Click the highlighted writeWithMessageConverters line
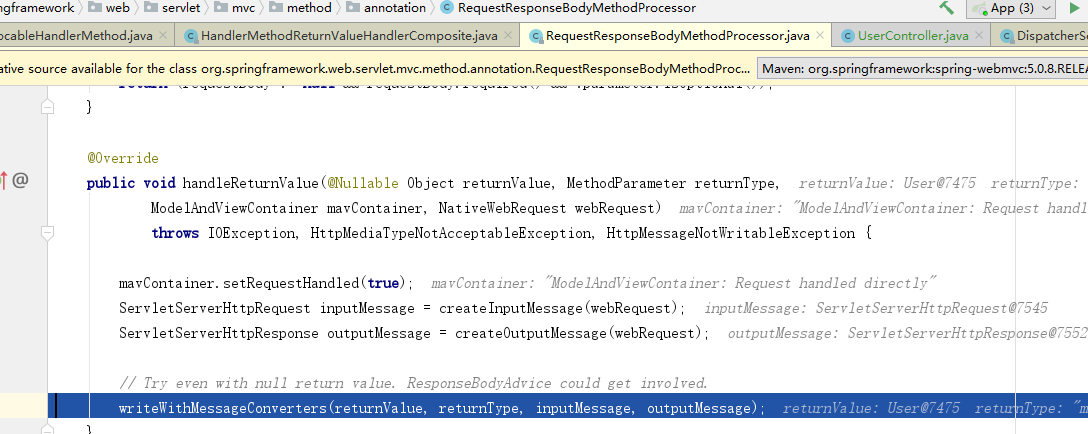 pyautogui.click(x=440, y=408)
